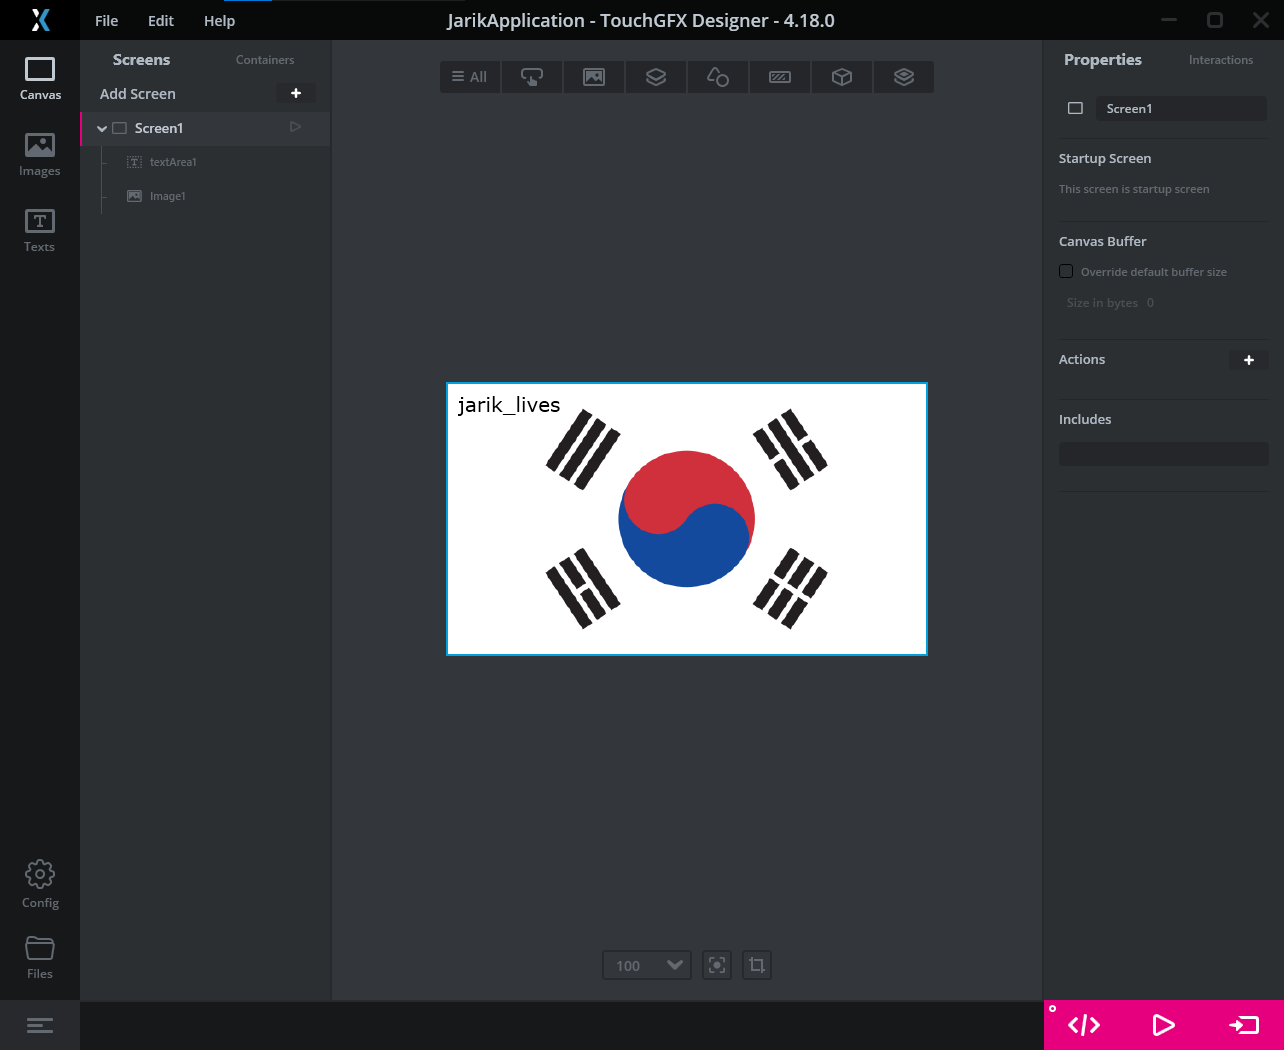Click the Canvas Buffer heading
This screenshot has height=1050, width=1284.
1103,242
